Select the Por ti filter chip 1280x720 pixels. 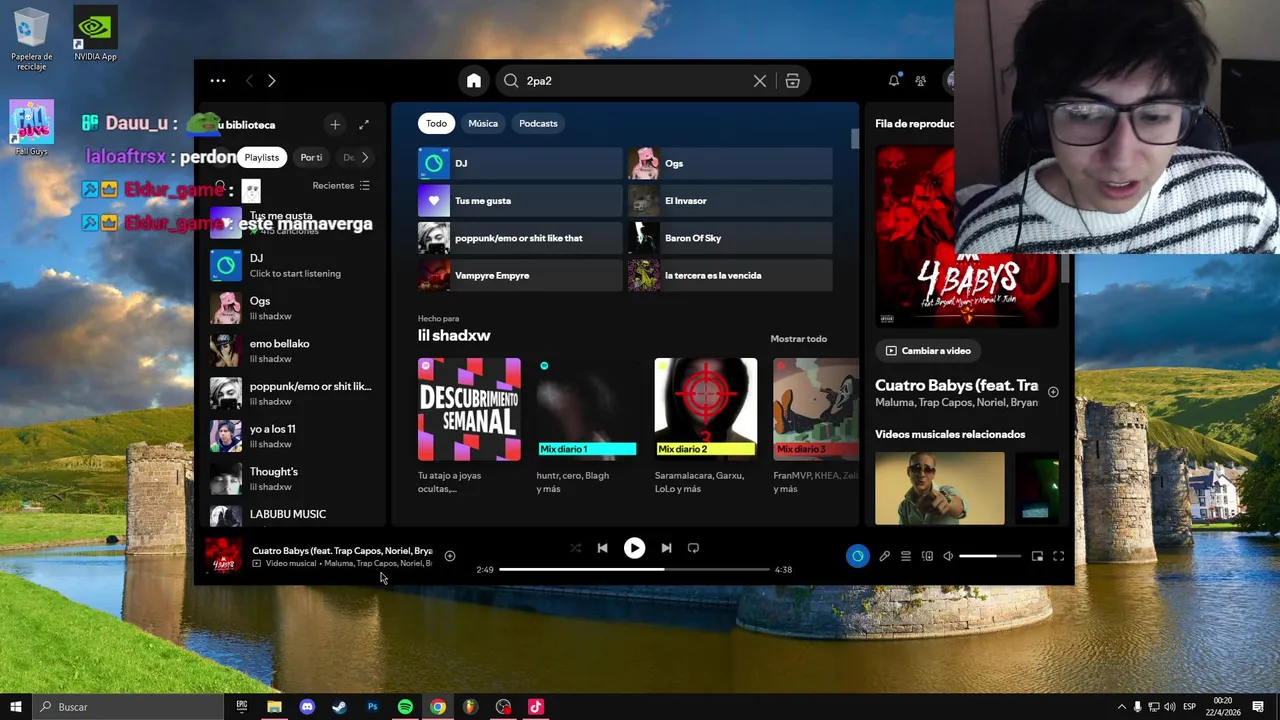click(311, 157)
